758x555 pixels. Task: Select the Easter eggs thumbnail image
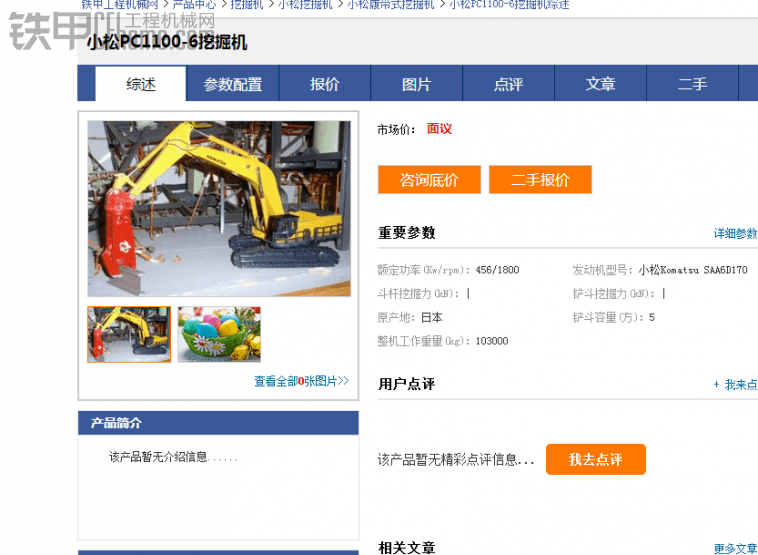pyautogui.click(x=219, y=334)
